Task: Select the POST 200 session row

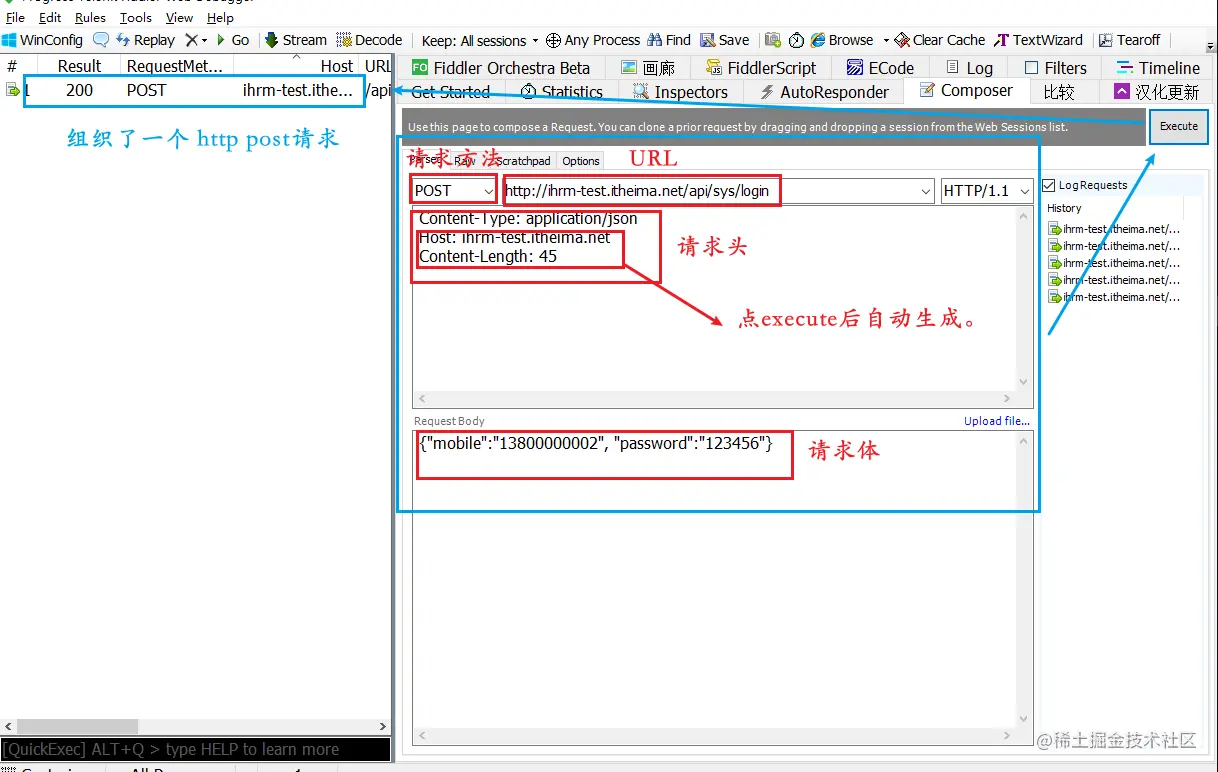Action: click(196, 90)
